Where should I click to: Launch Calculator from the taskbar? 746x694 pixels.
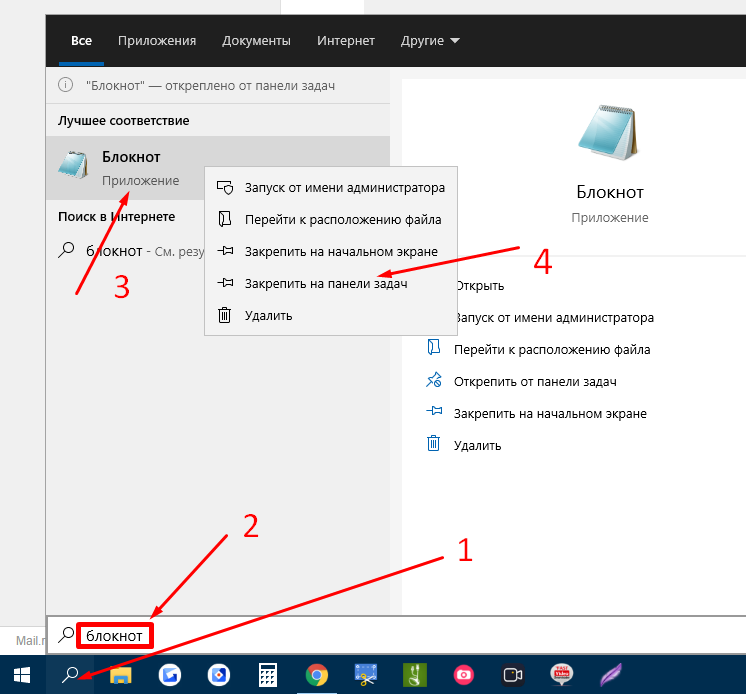pos(267,674)
